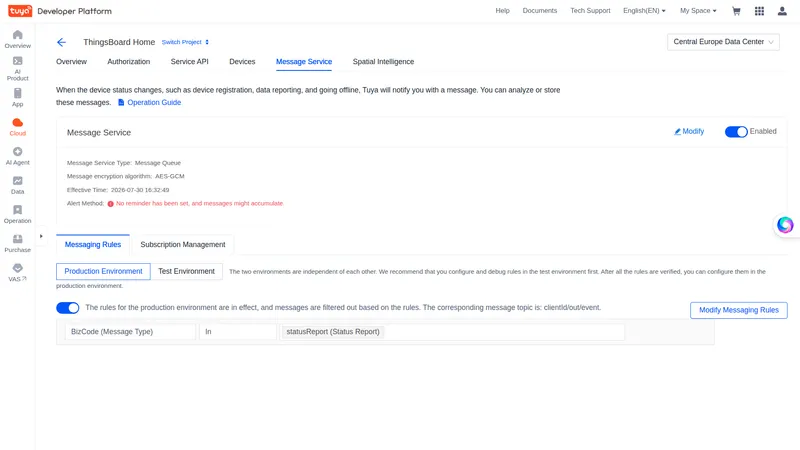This screenshot has height=450, width=800.
Task: Select the Messaging Rules tab
Action: coord(93,244)
